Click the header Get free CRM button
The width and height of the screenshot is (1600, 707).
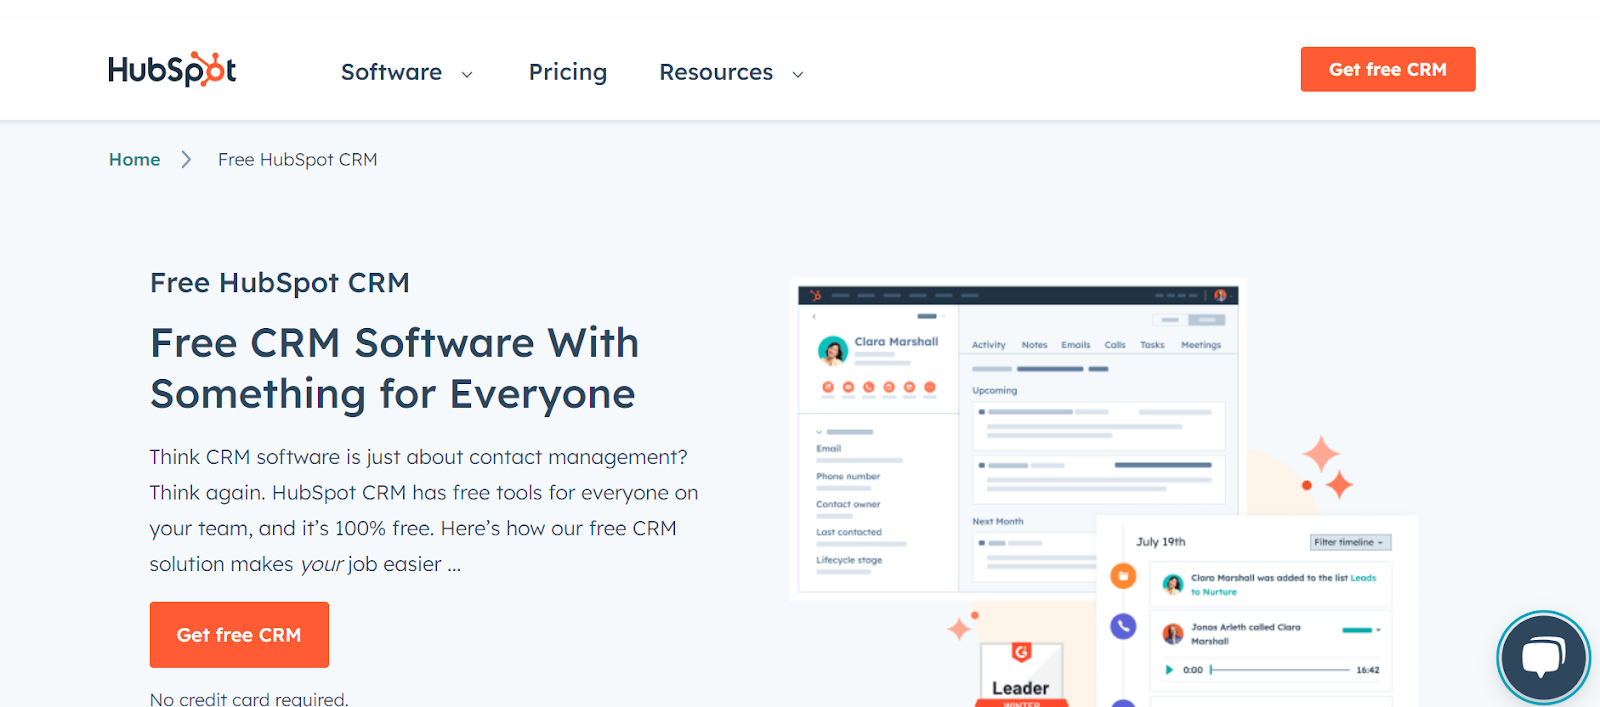click(x=1388, y=69)
